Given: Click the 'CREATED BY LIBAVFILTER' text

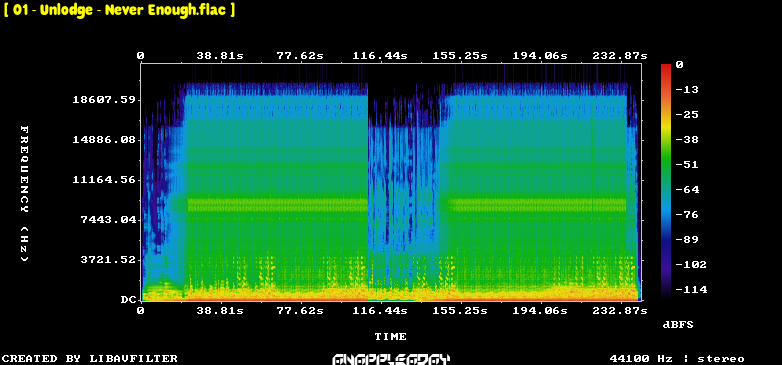Looking at the screenshot, I should [90, 359].
